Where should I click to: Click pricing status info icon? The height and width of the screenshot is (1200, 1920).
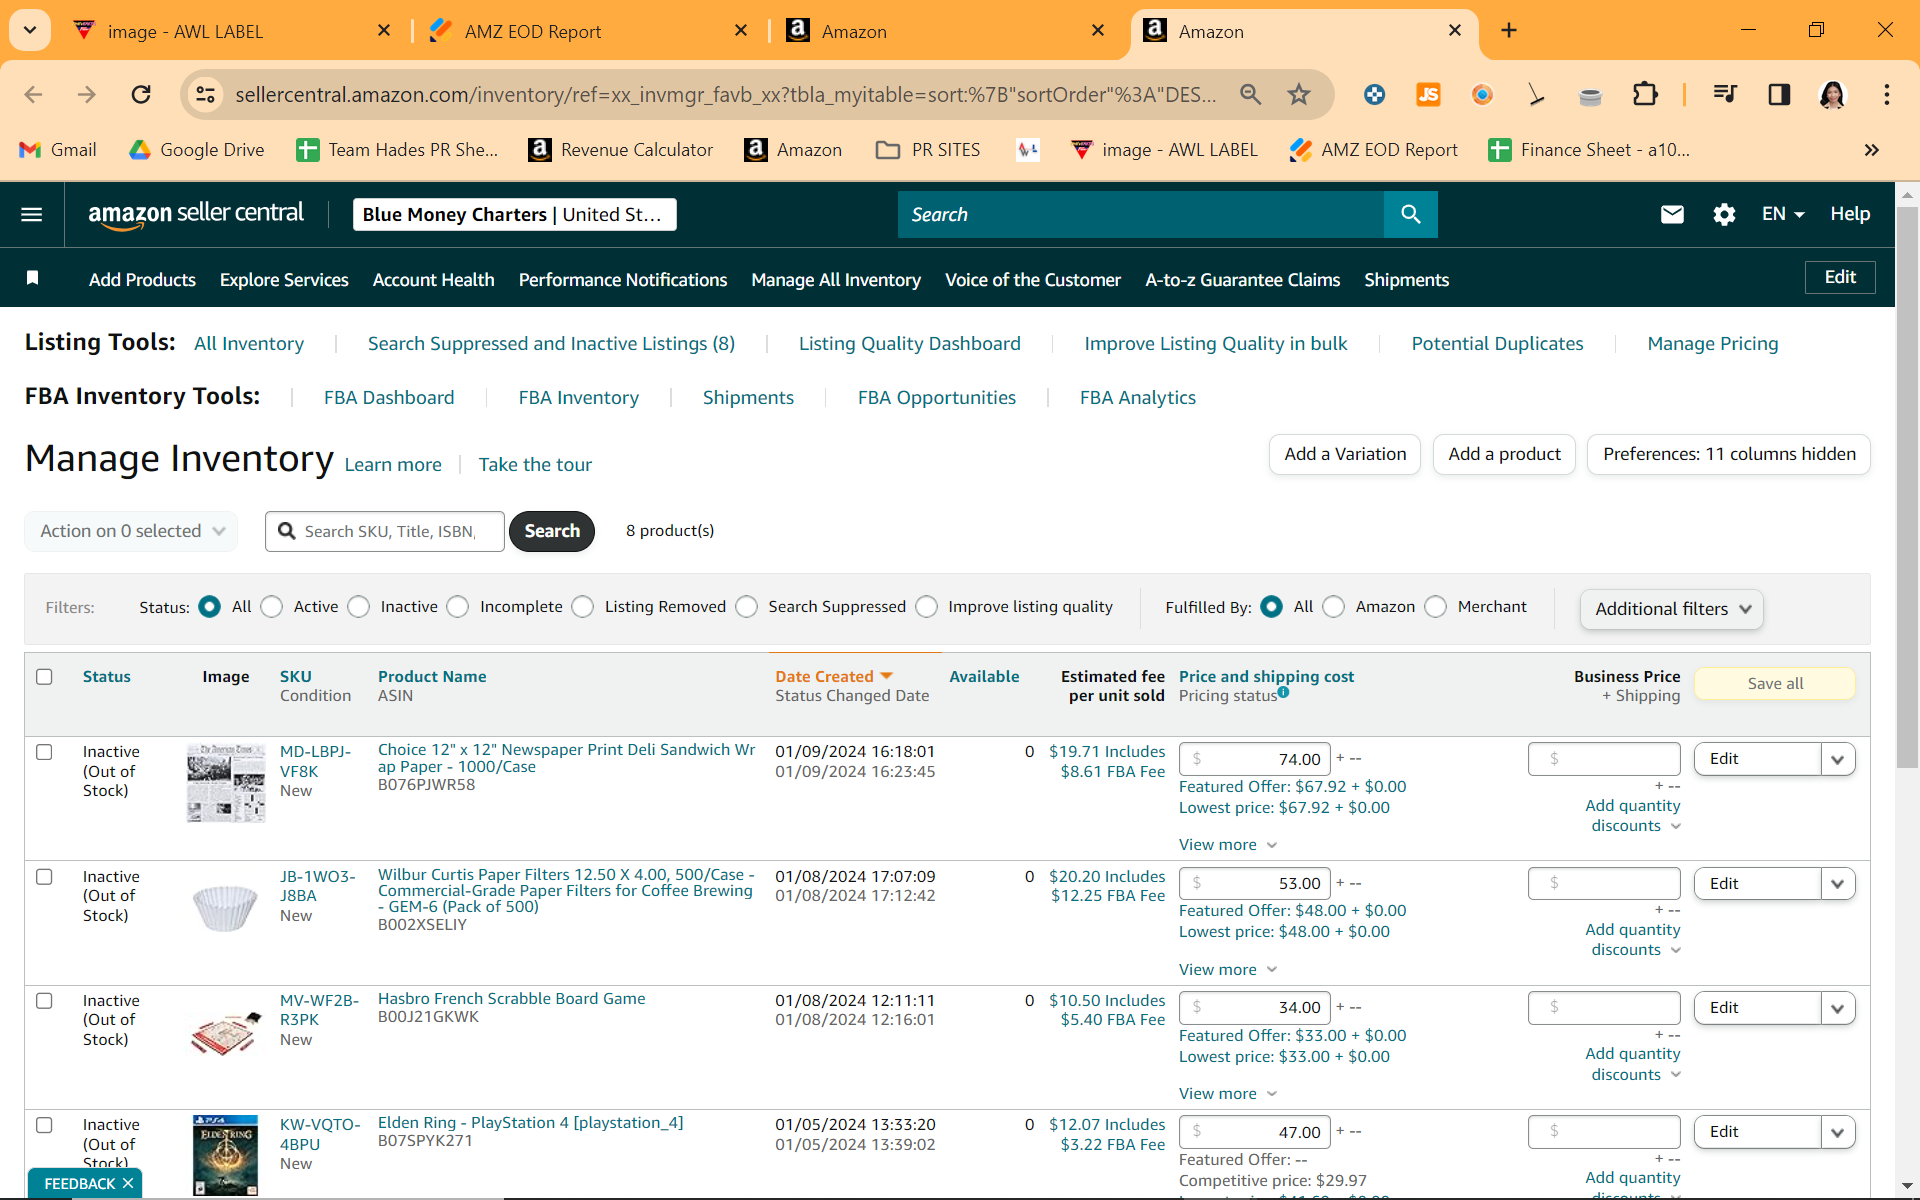[1283, 692]
